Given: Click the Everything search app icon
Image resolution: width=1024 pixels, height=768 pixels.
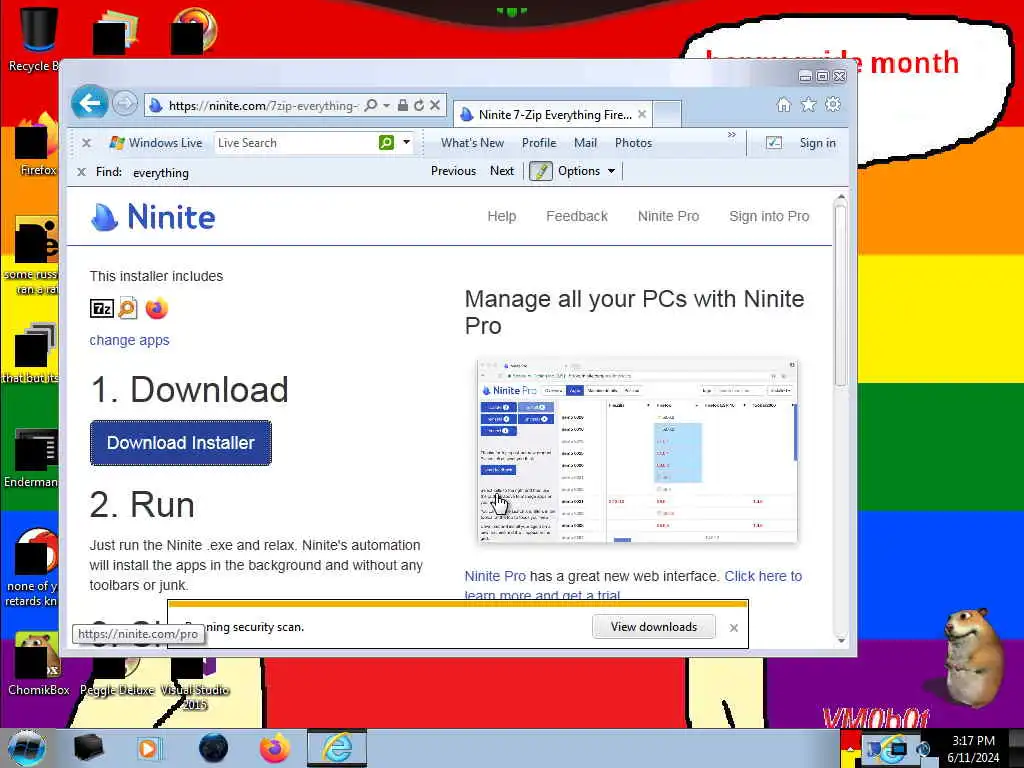Looking at the screenshot, I should click(x=128, y=308).
